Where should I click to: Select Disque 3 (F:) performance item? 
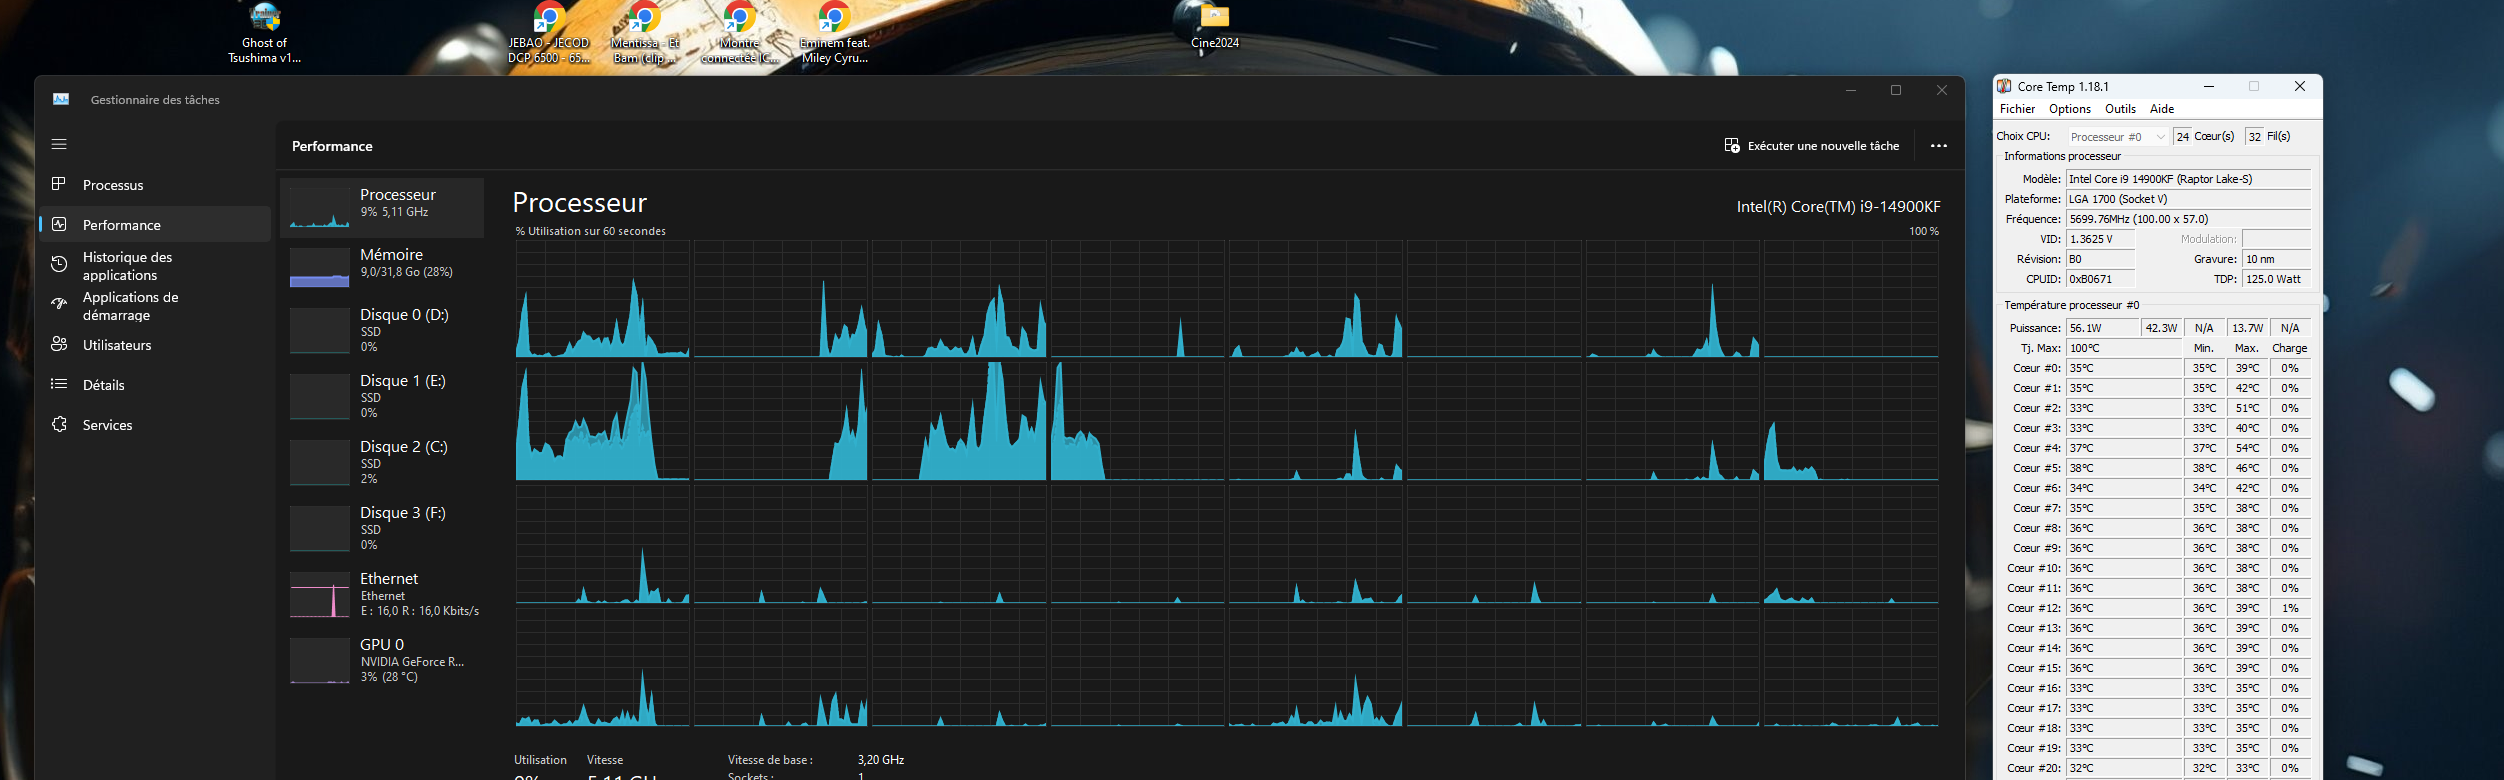tap(382, 528)
